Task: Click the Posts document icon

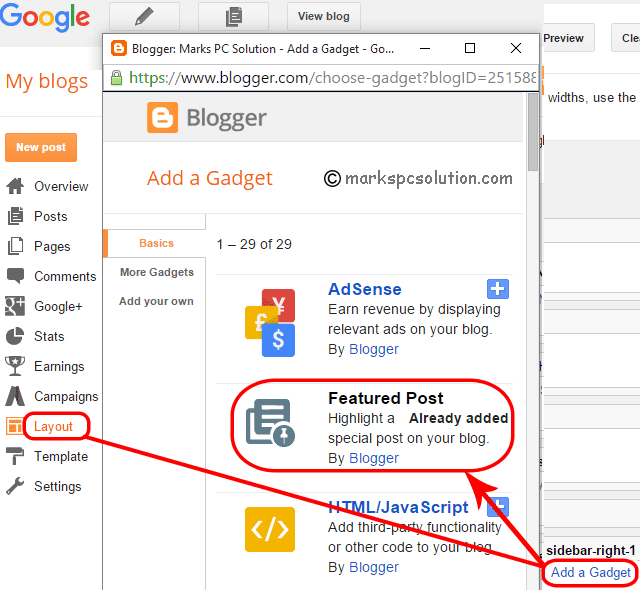Action: click(16, 216)
